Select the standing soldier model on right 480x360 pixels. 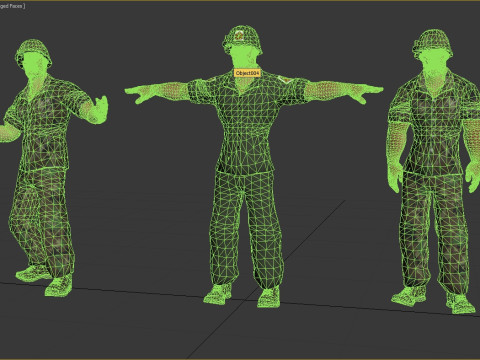tap(433, 170)
